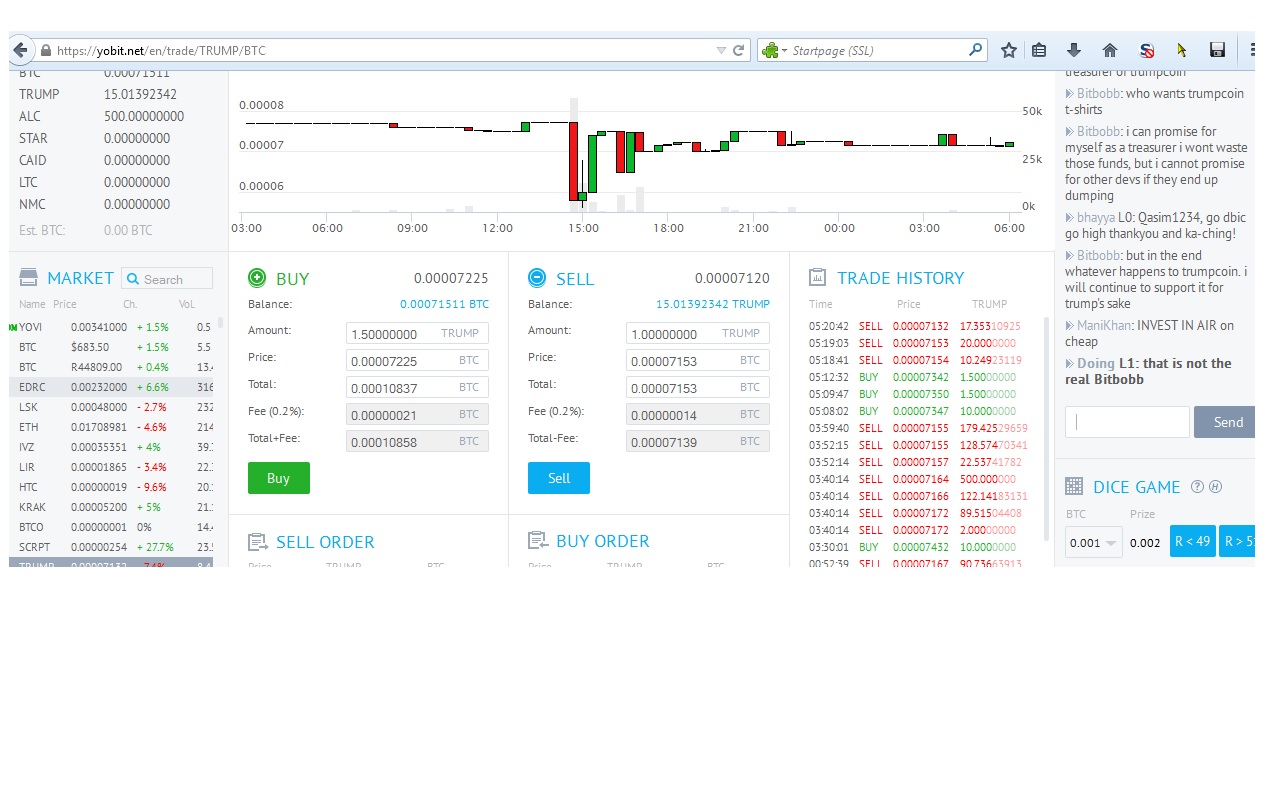Open the dice game help question icon
Viewport: 1280px width, 800px height.
(1198, 487)
